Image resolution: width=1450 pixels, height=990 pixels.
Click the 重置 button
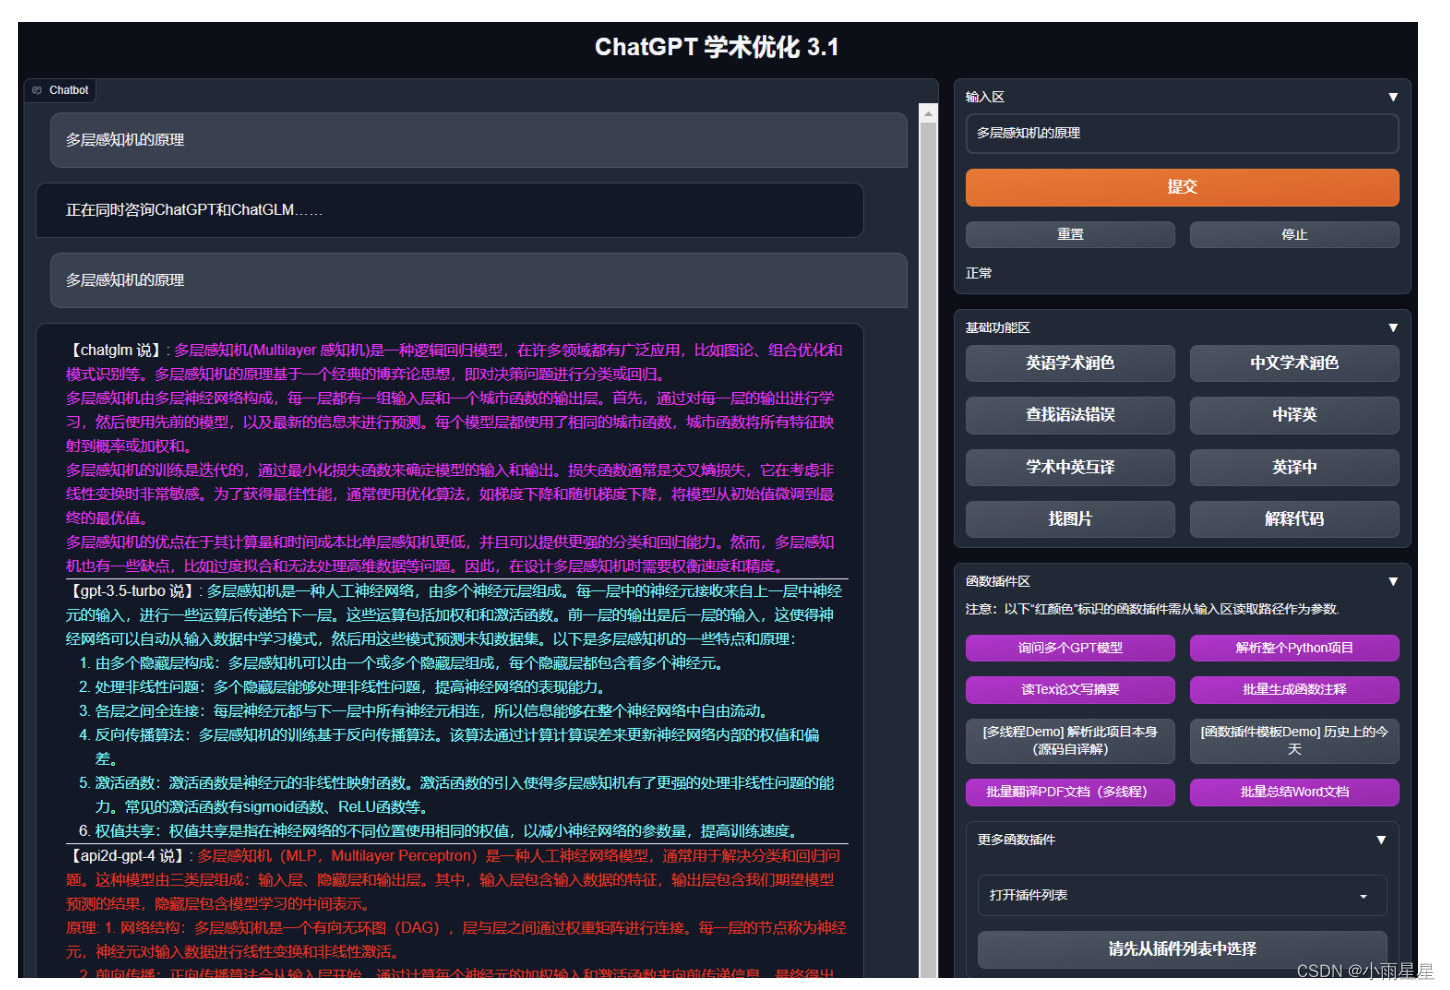[1070, 234]
